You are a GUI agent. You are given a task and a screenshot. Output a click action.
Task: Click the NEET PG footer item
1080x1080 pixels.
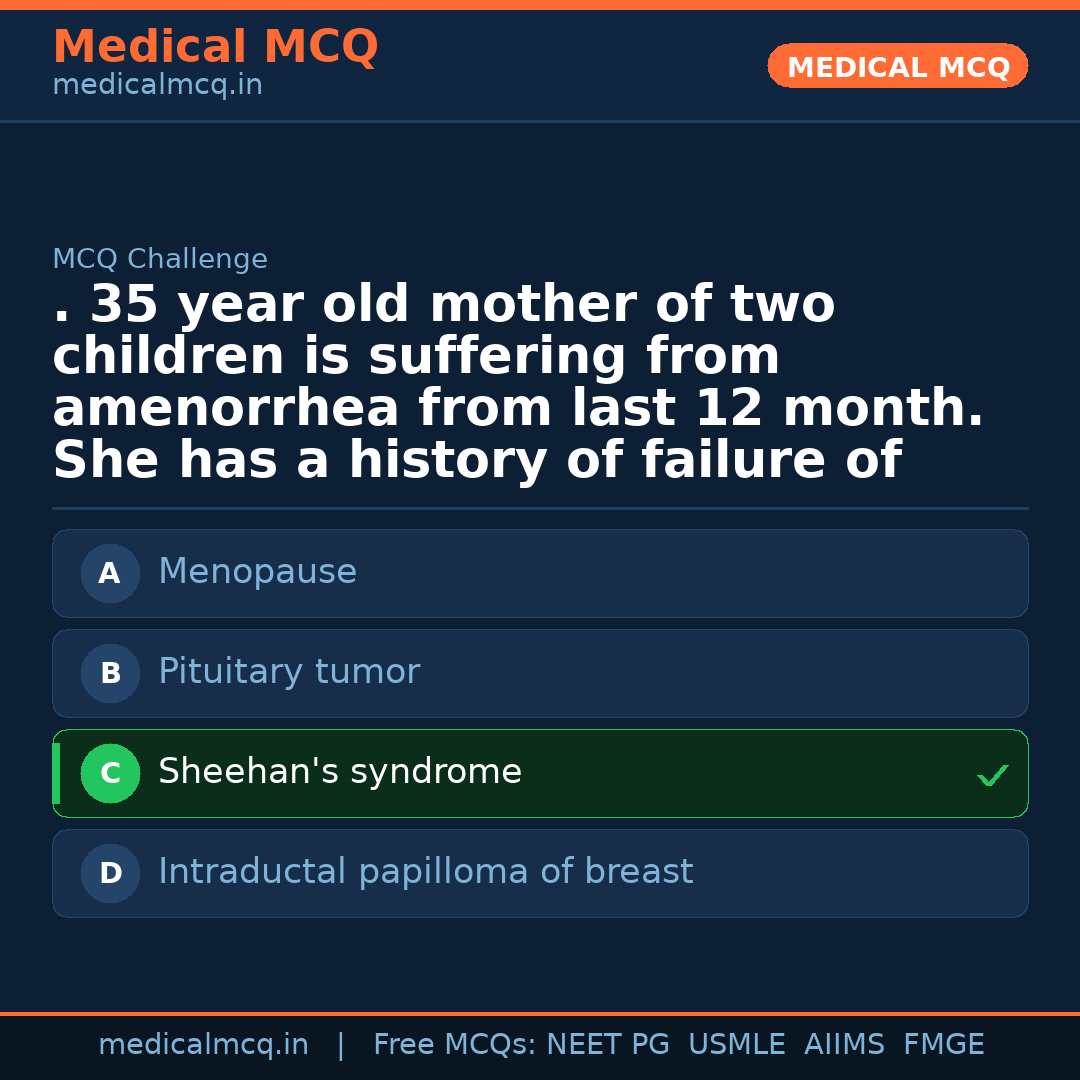coord(607,1043)
